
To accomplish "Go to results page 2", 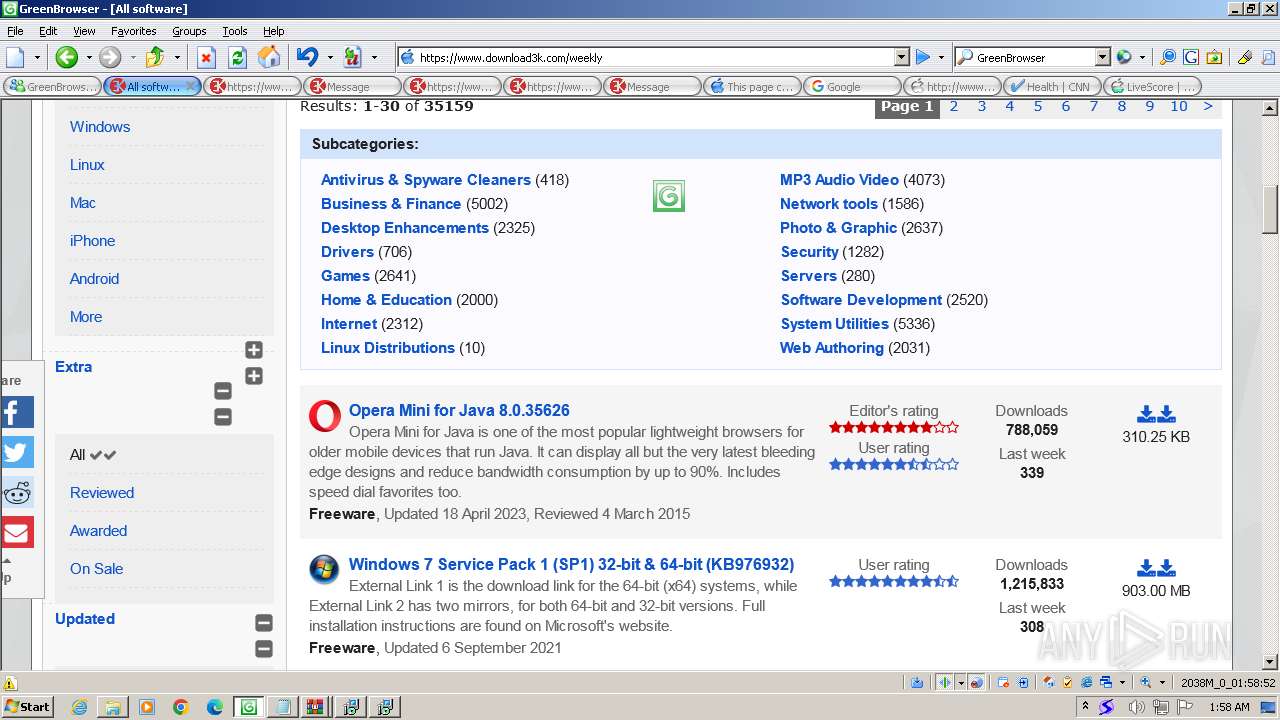I will coord(954,106).
